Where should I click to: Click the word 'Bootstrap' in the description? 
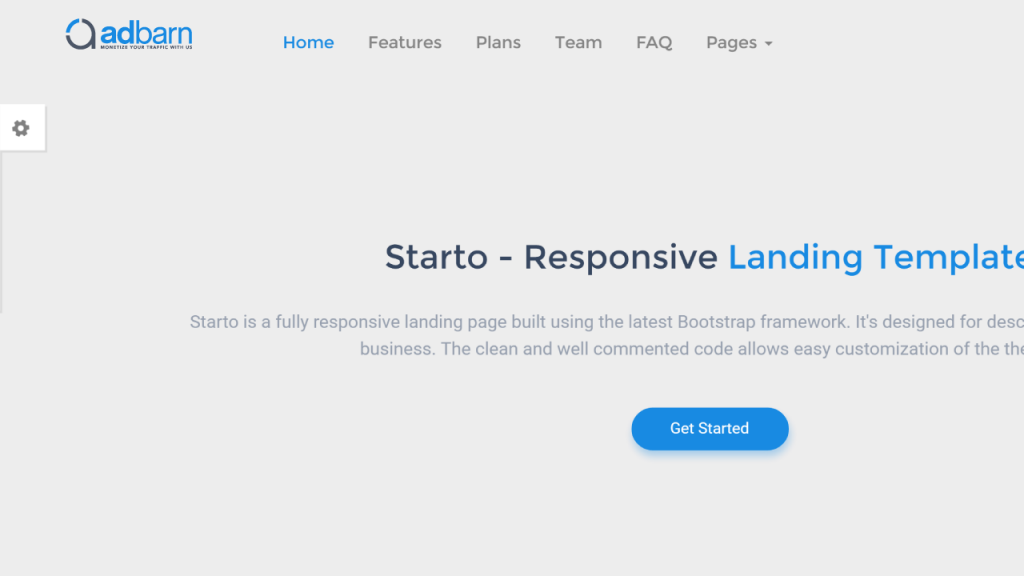click(x=716, y=322)
